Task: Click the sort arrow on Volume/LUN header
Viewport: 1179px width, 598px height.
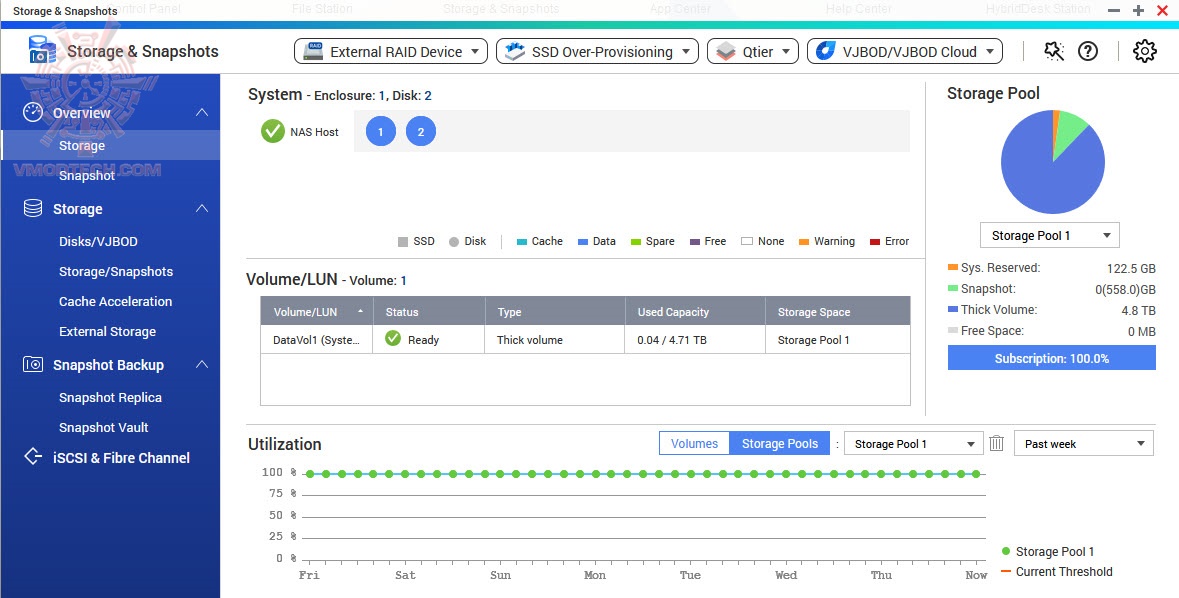Action: coord(360,311)
